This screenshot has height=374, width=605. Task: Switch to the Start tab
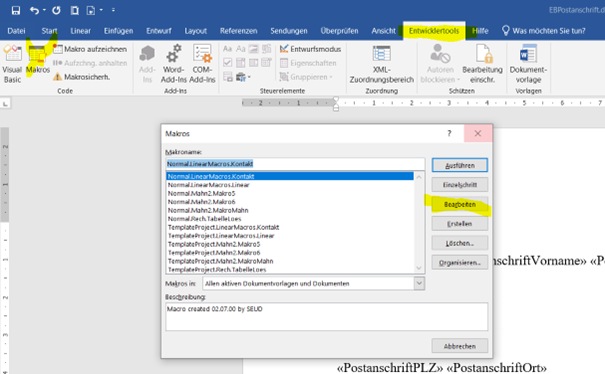[x=49, y=31]
